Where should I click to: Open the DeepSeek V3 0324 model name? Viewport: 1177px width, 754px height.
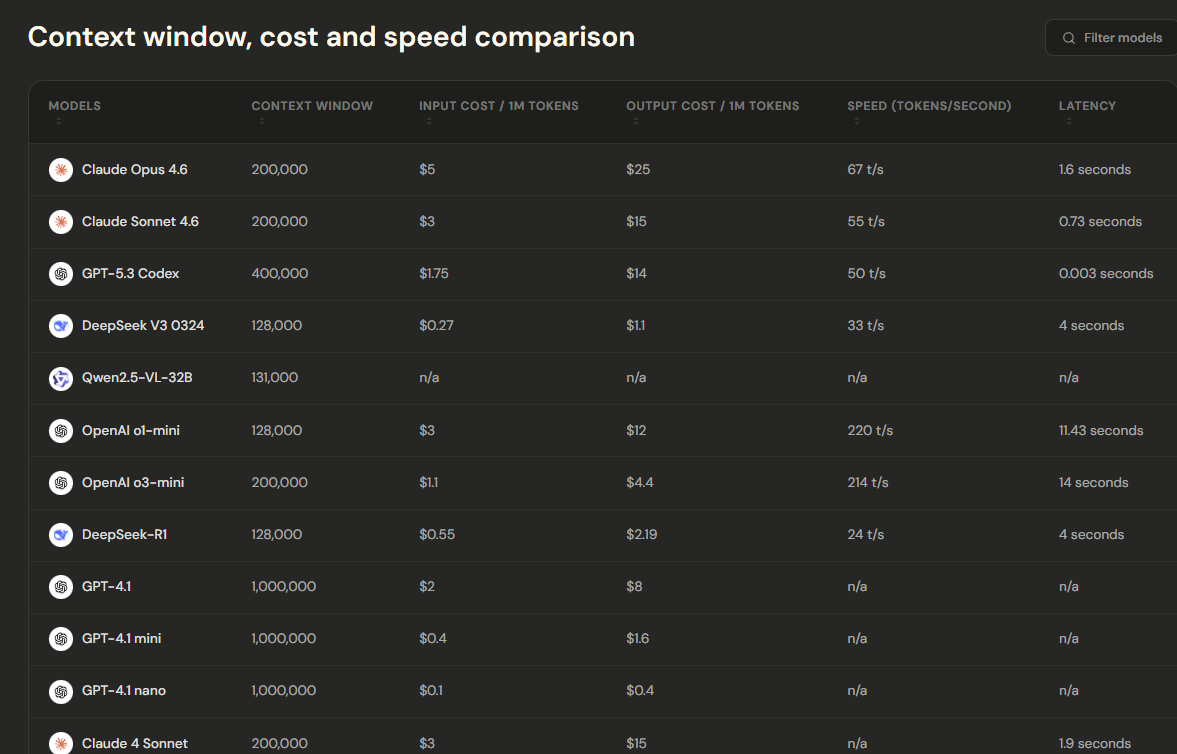143,326
